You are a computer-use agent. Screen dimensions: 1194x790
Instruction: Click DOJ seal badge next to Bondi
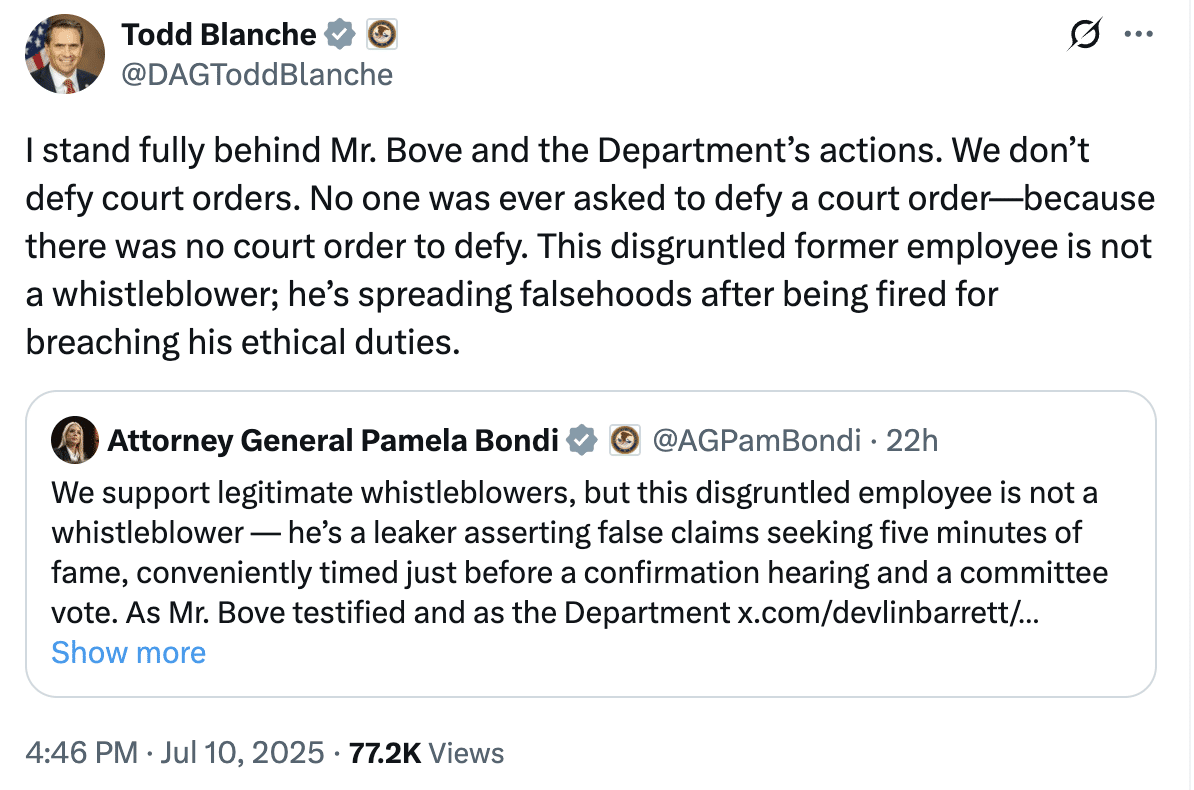click(625, 440)
